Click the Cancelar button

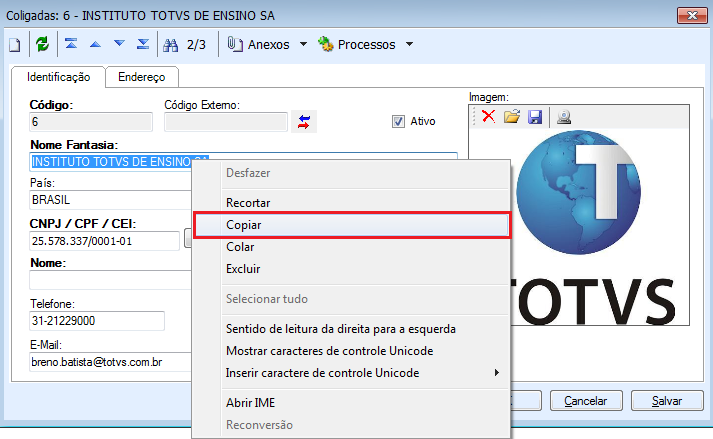pyautogui.click(x=586, y=401)
